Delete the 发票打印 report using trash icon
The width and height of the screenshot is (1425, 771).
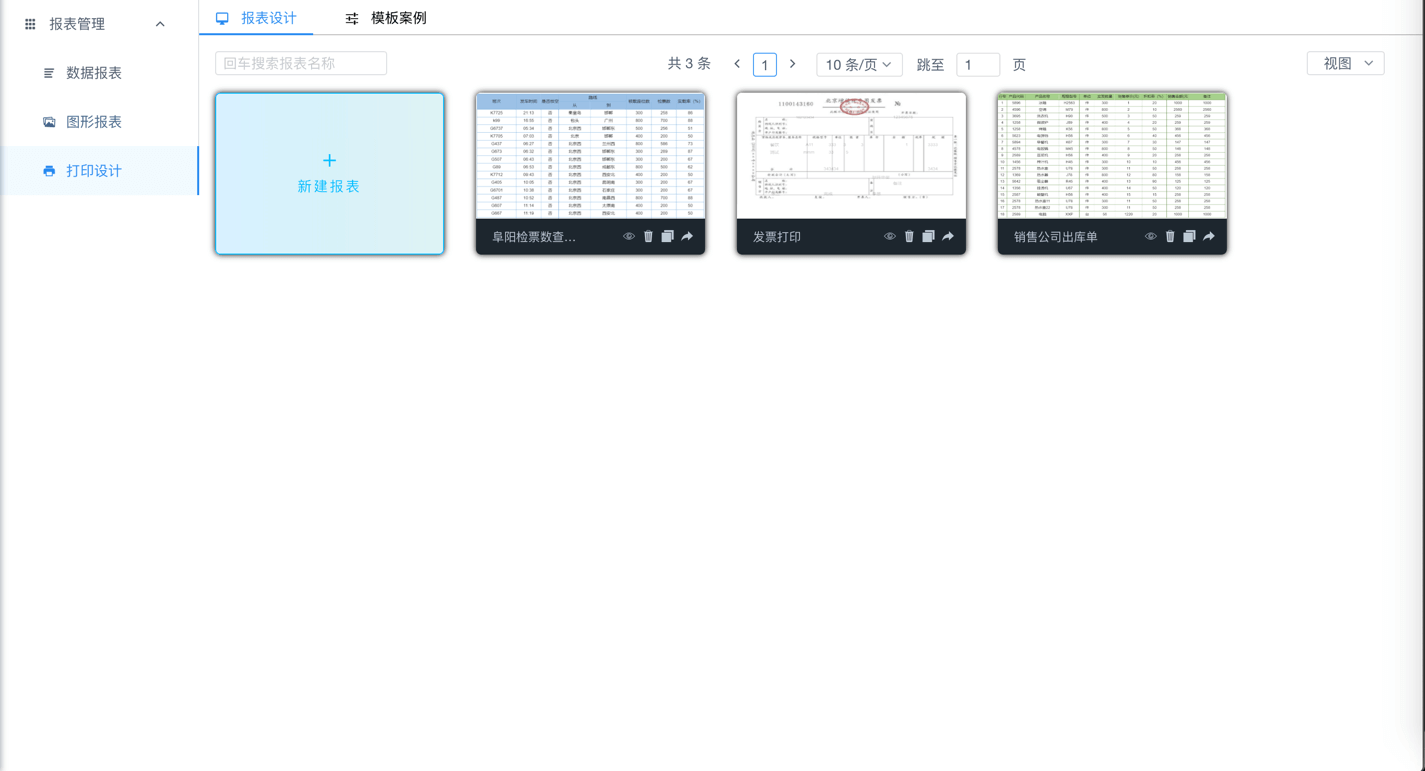coord(909,237)
